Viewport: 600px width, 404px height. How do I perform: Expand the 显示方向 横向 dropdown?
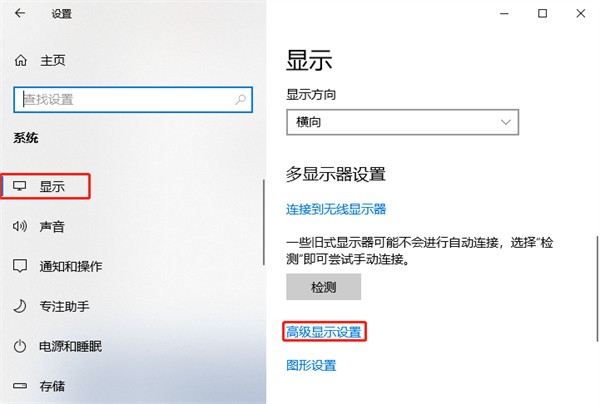point(403,122)
